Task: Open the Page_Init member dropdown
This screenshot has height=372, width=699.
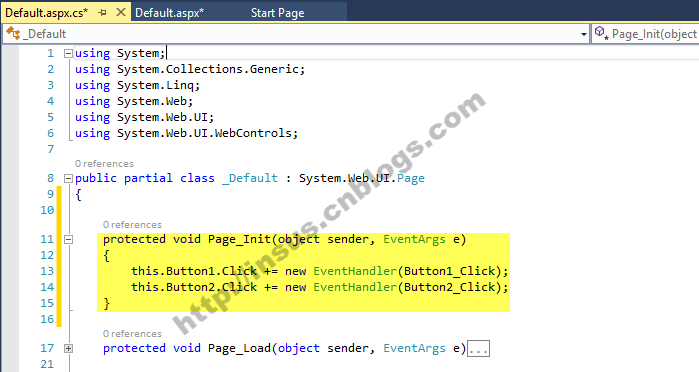Action: [x=646, y=34]
